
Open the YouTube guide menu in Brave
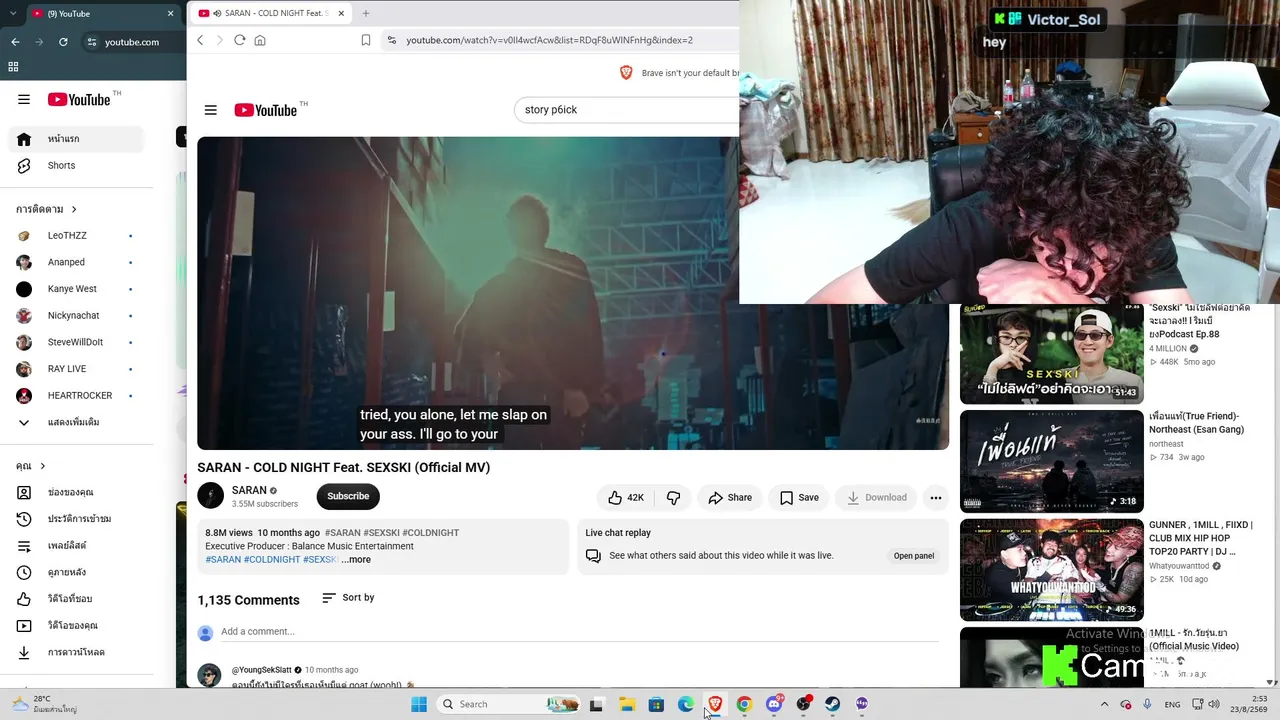tap(210, 110)
